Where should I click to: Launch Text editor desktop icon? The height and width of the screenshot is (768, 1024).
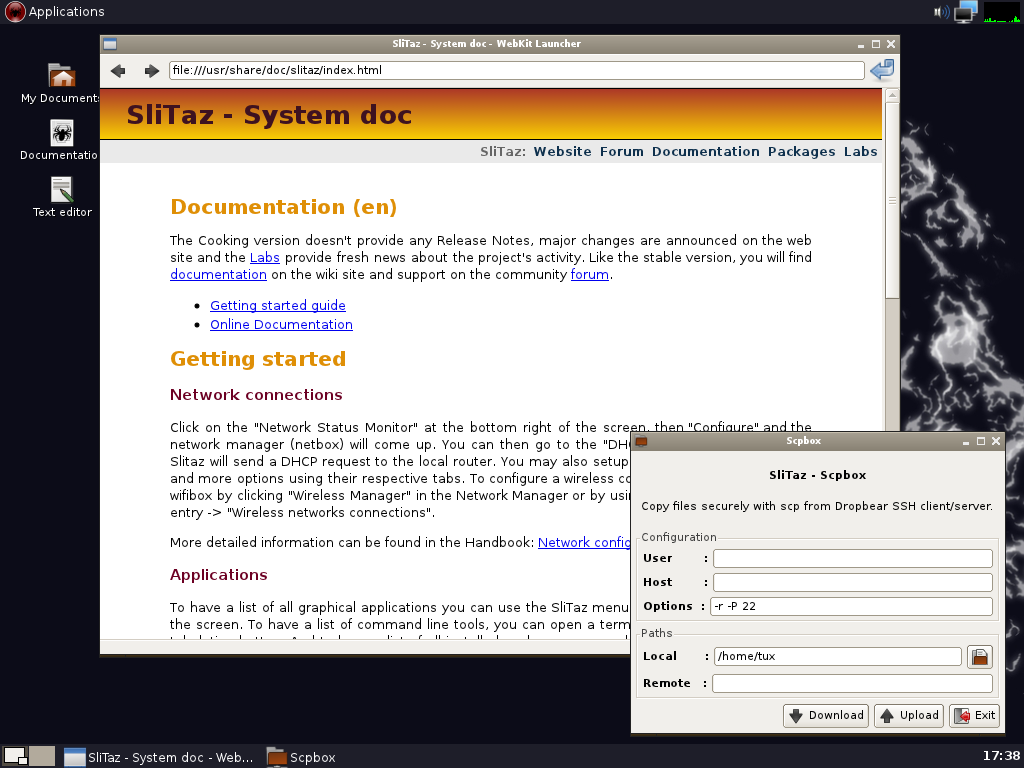tap(62, 197)
